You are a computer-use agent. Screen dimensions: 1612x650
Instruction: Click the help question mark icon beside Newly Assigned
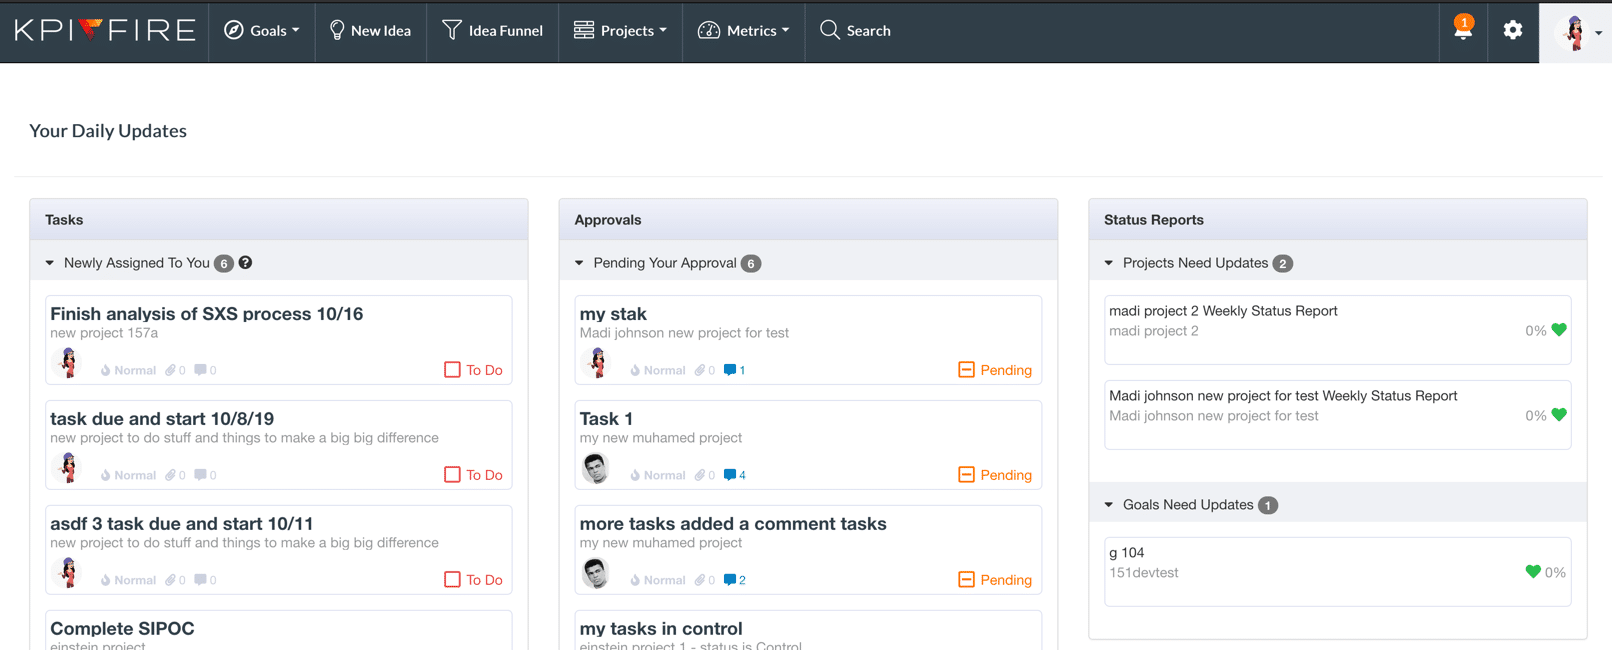[x=245, y=263]
